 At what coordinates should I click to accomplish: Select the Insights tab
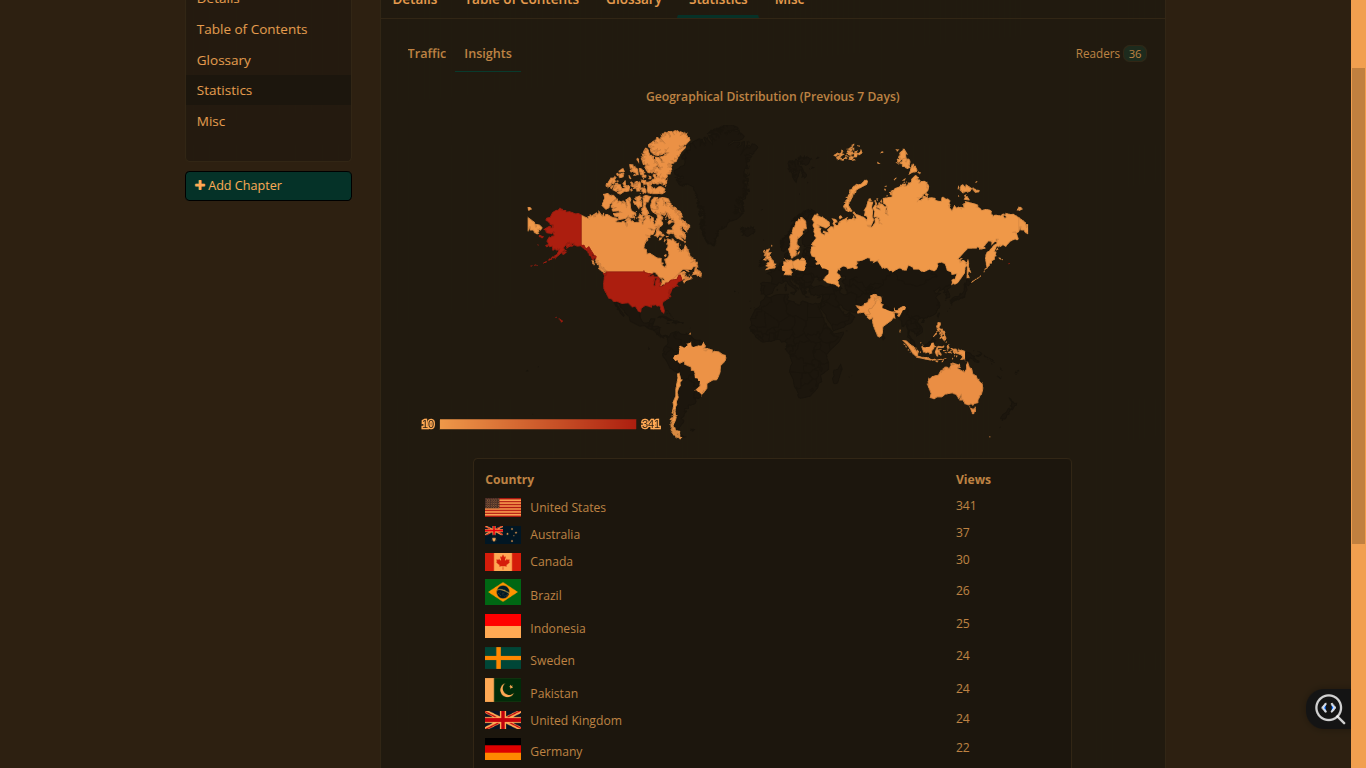click(x=488, y=54)
